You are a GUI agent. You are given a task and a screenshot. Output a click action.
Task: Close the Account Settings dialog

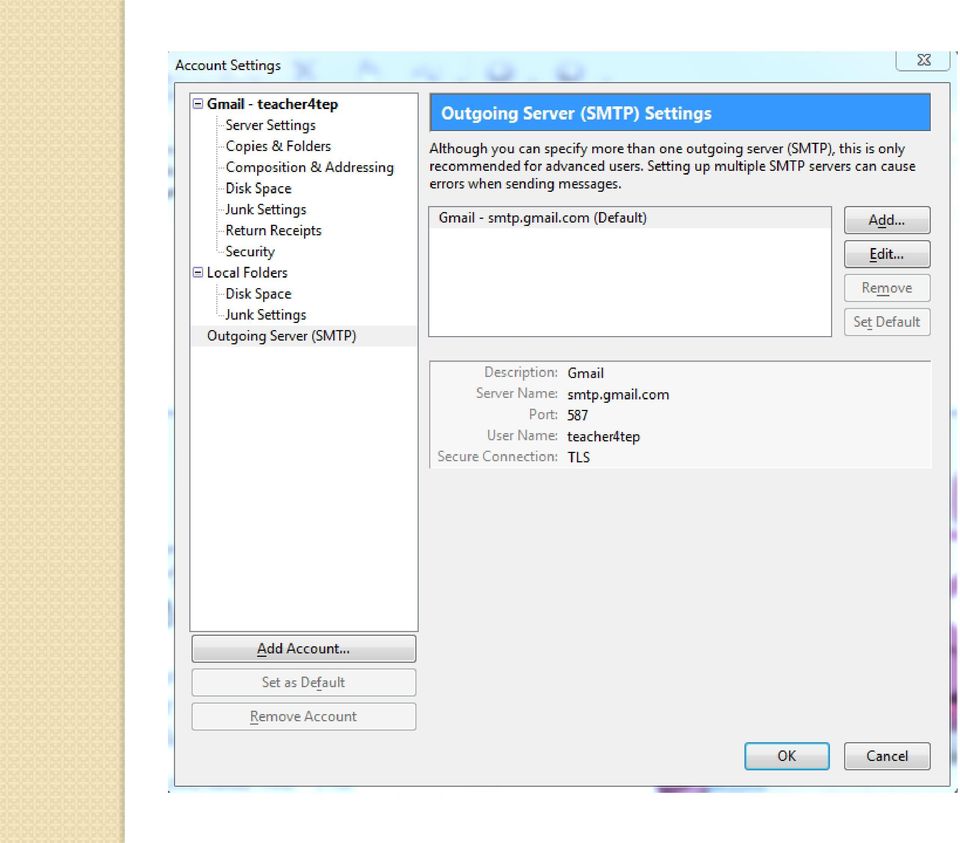923,60
